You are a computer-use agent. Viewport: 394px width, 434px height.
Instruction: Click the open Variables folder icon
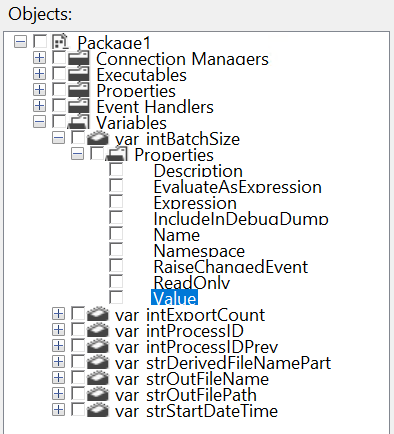click(x=79, y=122)
